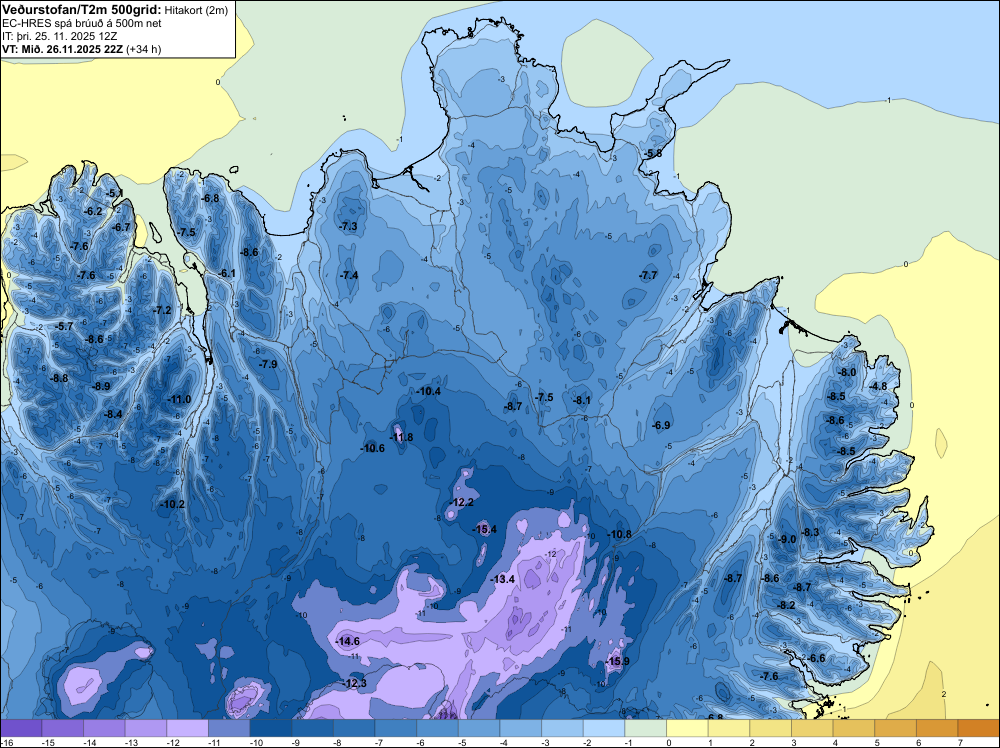Pick the legend swatch between -11 and -10
The width and height of the screenshot is (1000, 748).
click(x=229, y=728)
